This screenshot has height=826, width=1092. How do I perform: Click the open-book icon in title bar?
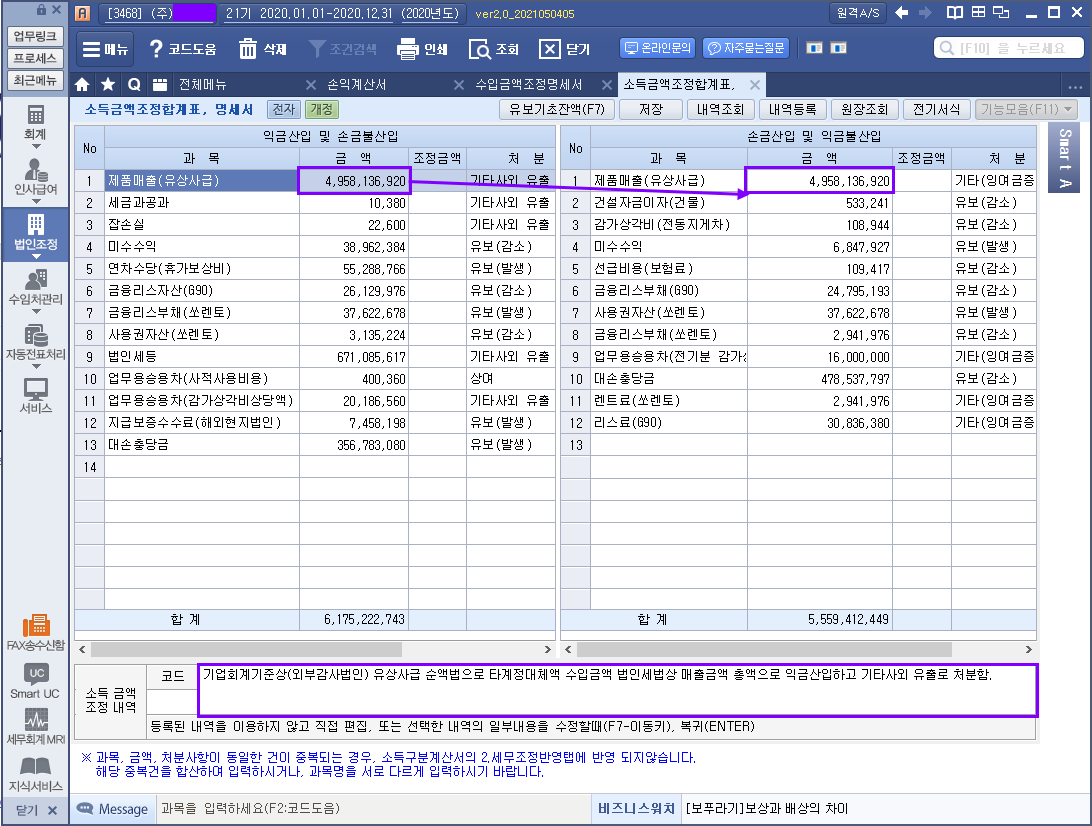tap(955, 13)
